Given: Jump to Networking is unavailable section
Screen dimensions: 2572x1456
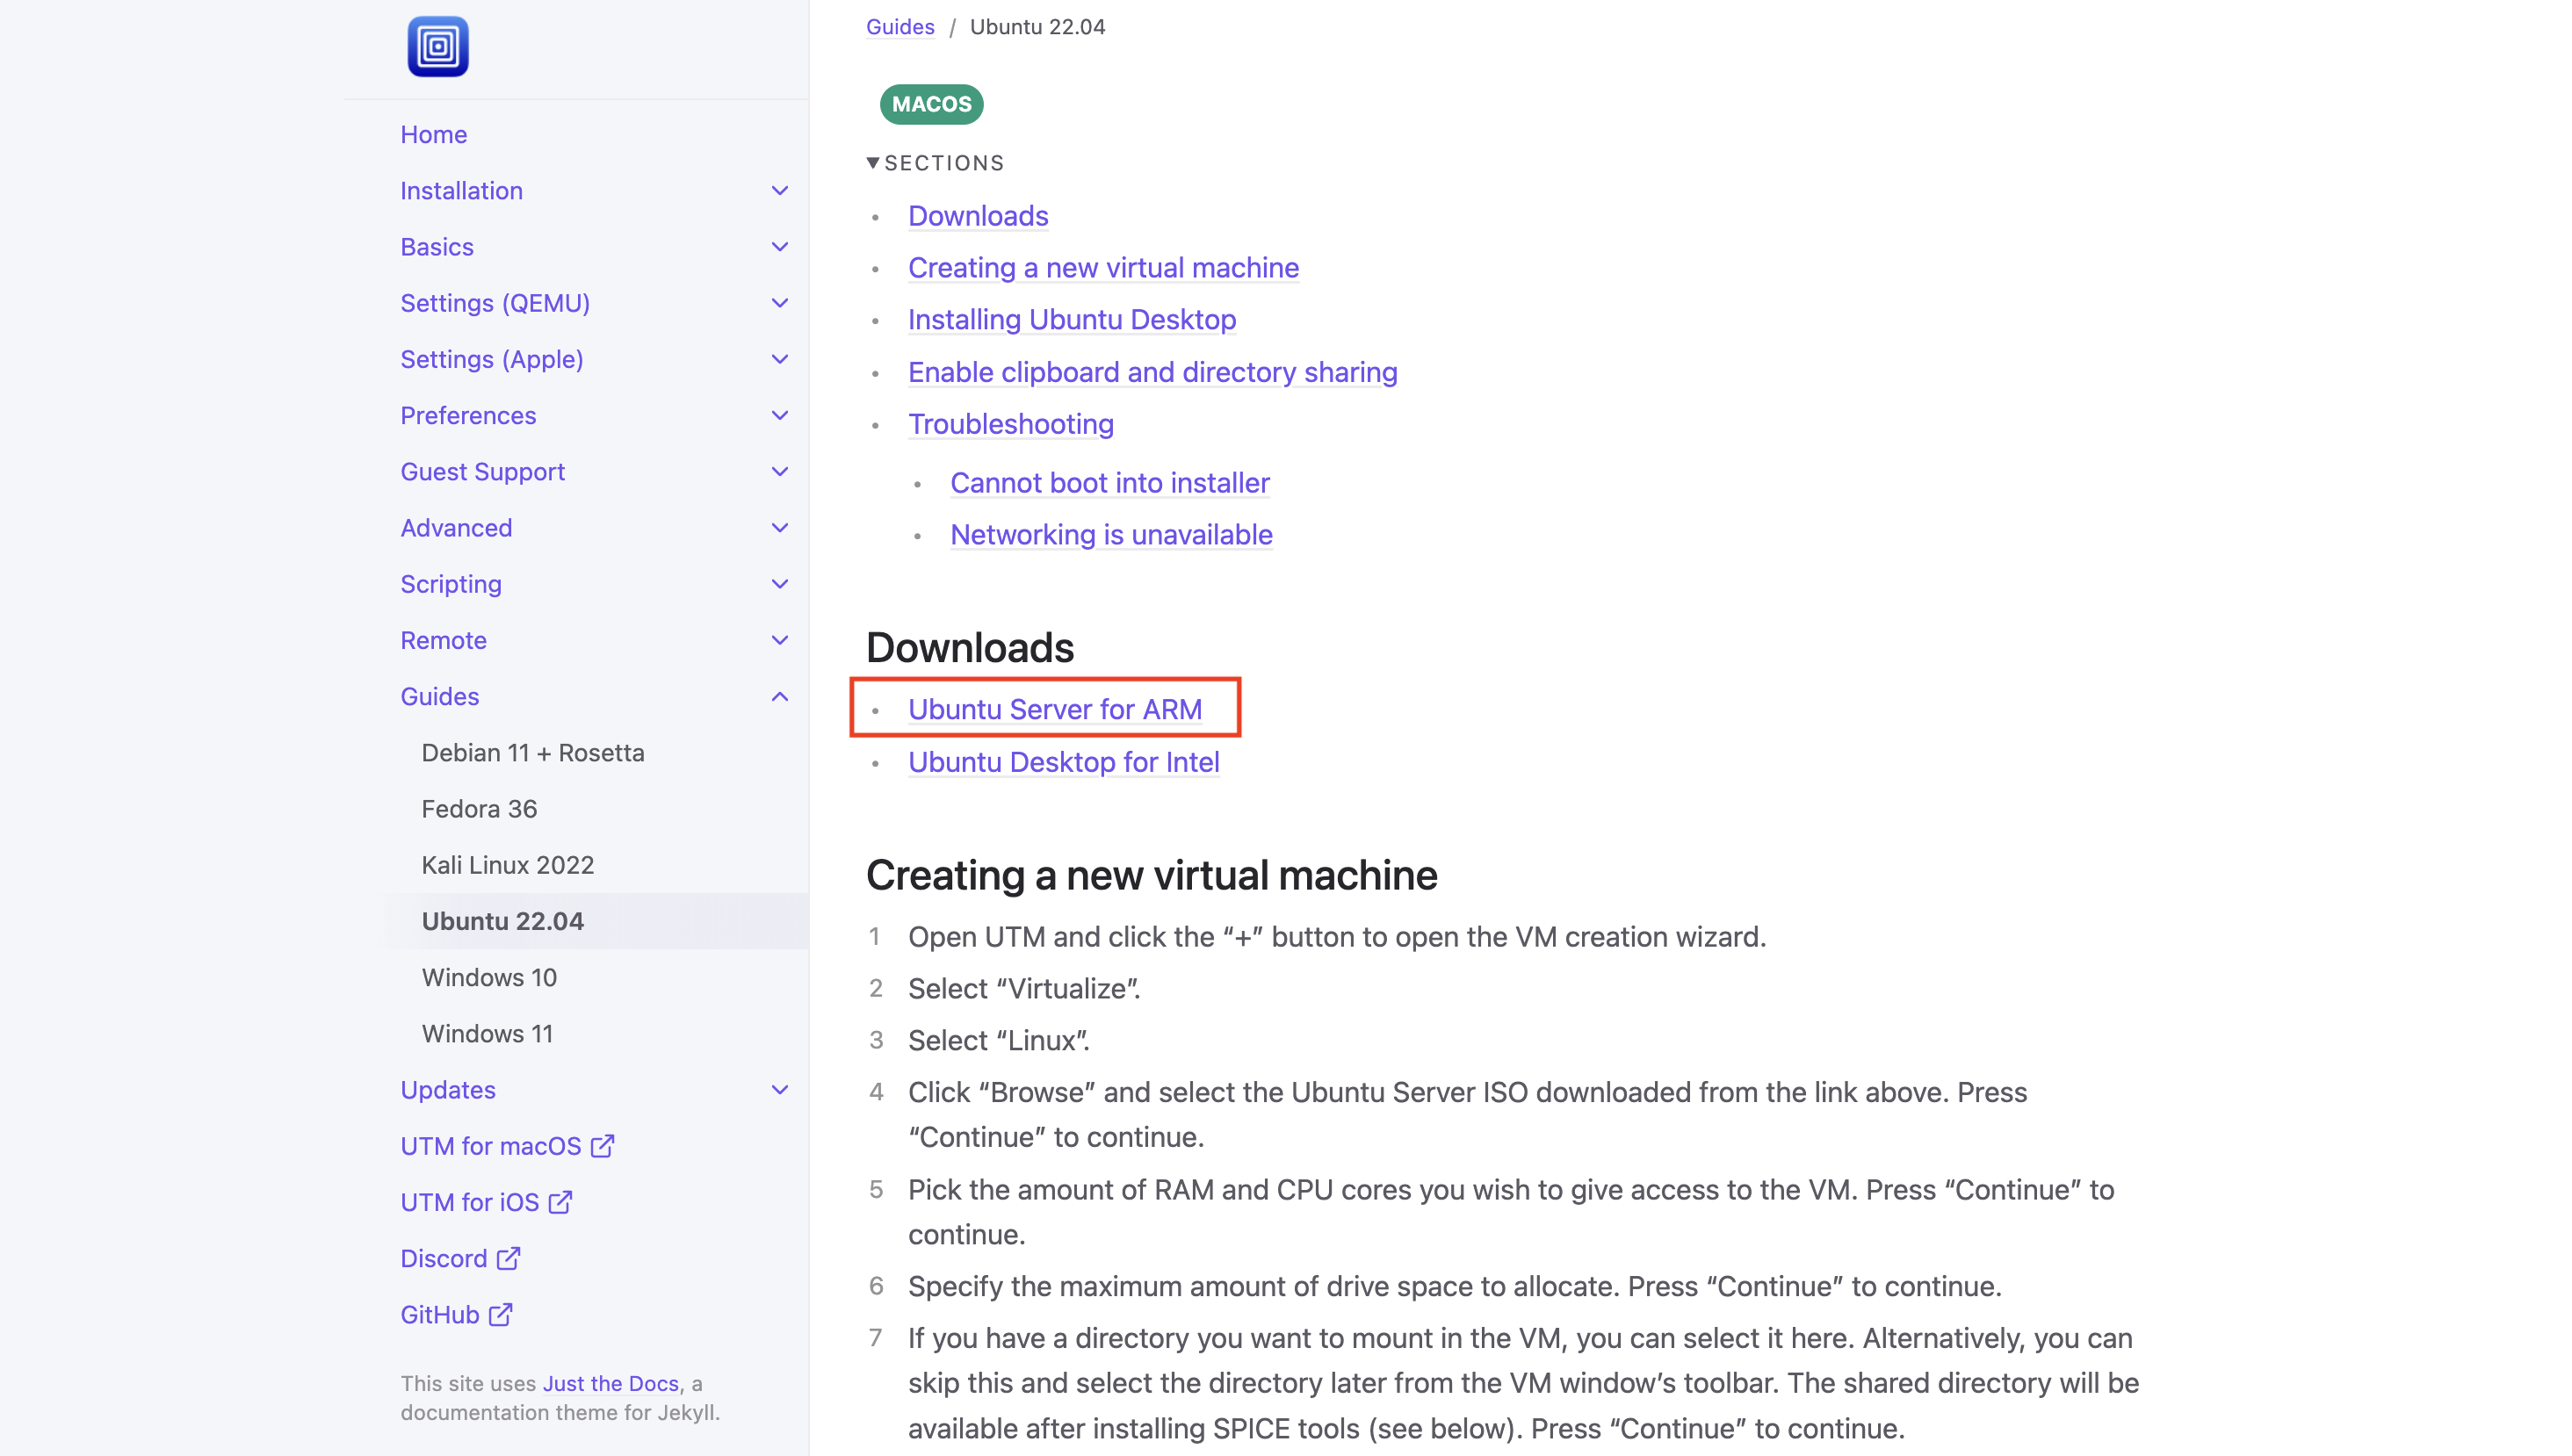Looking at the screenshot, I should coord(1110,535).
